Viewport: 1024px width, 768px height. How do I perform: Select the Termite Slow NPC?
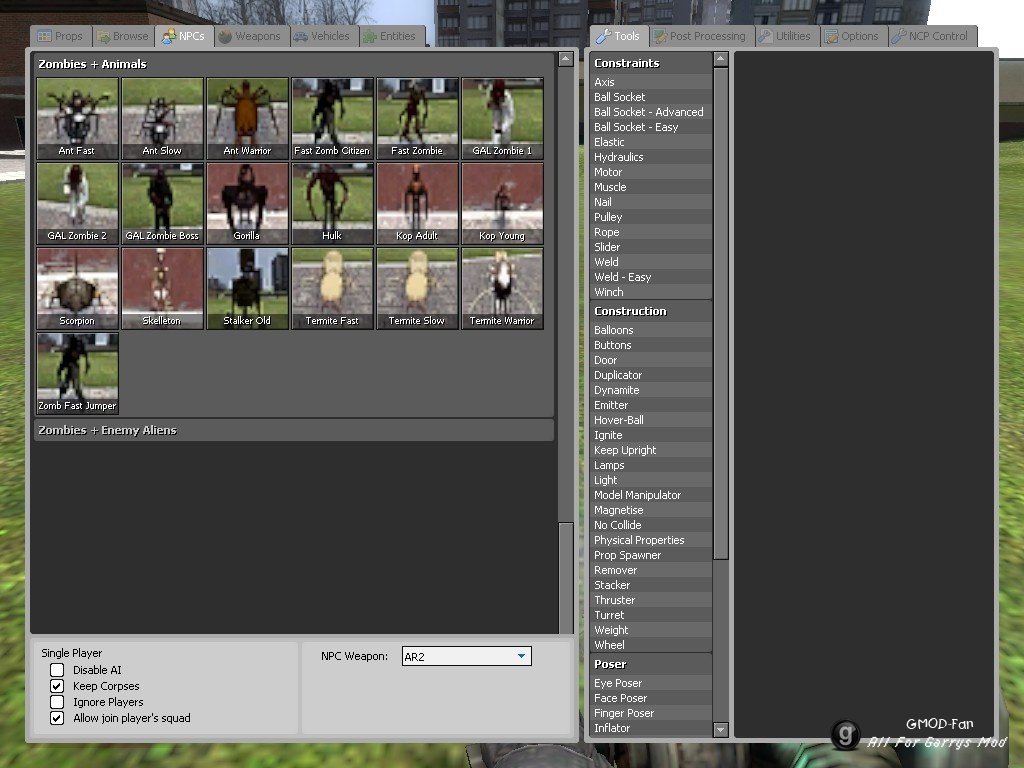click(417, 288)
